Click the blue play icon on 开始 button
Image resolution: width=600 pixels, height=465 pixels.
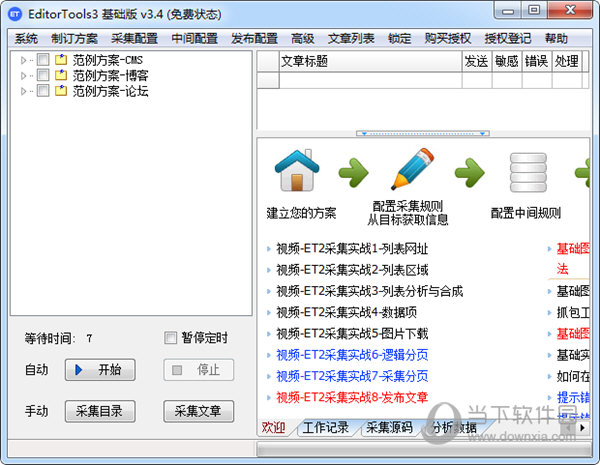pyautogui.click(x=79, y=370)
